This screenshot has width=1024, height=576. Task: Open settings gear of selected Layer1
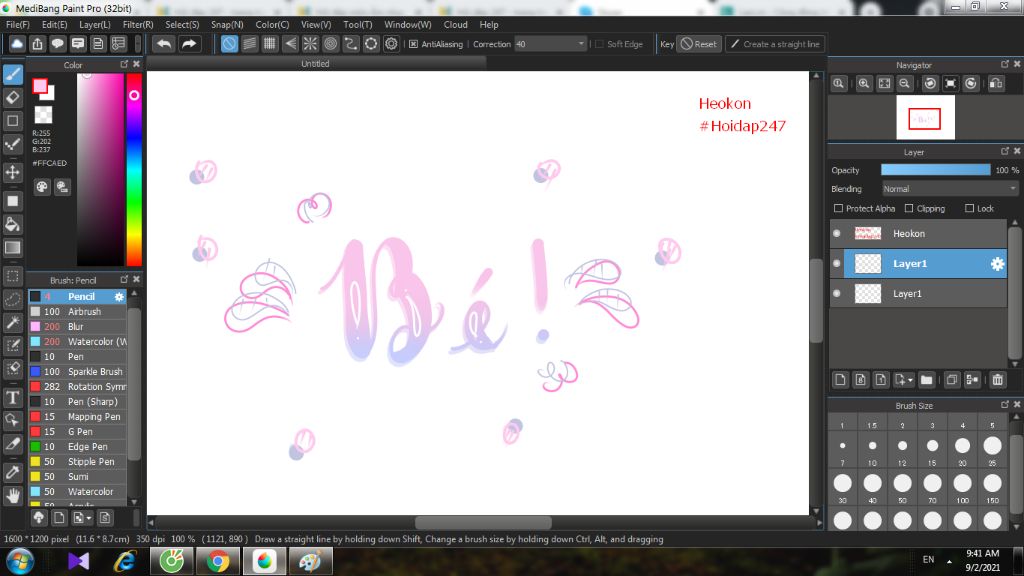tap(997, 264)
